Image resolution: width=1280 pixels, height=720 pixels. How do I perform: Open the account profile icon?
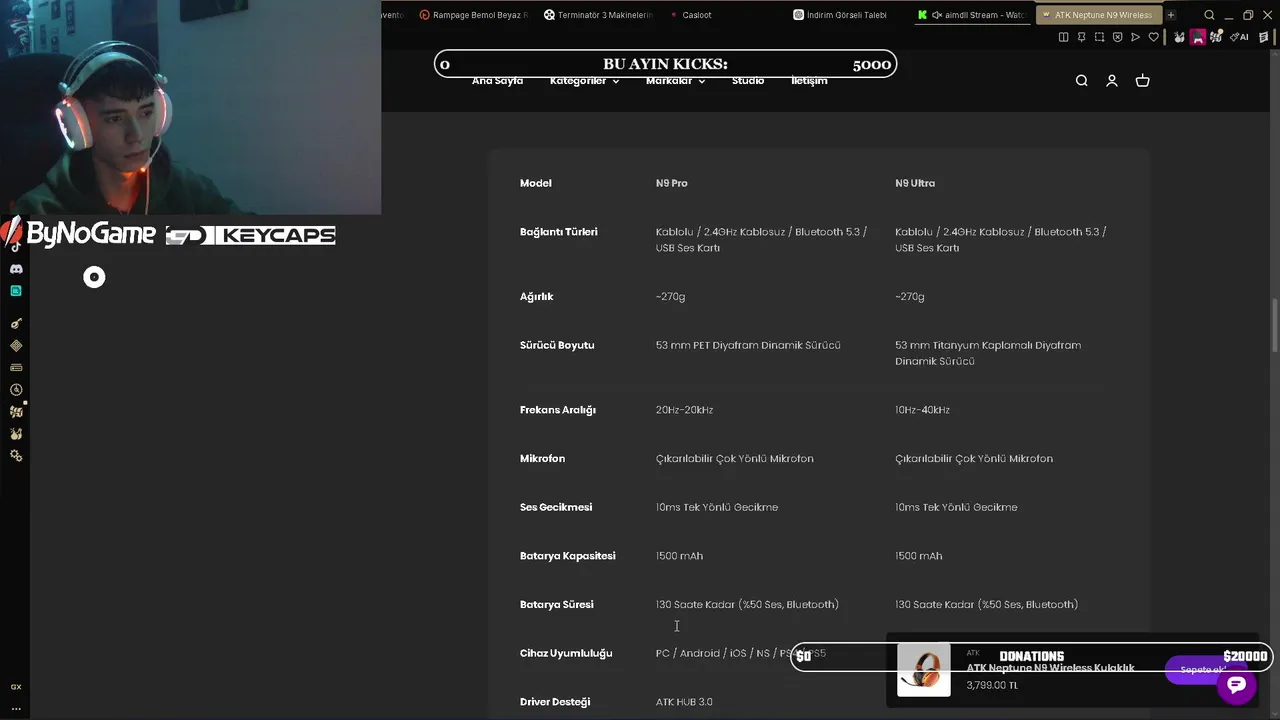1111,81
